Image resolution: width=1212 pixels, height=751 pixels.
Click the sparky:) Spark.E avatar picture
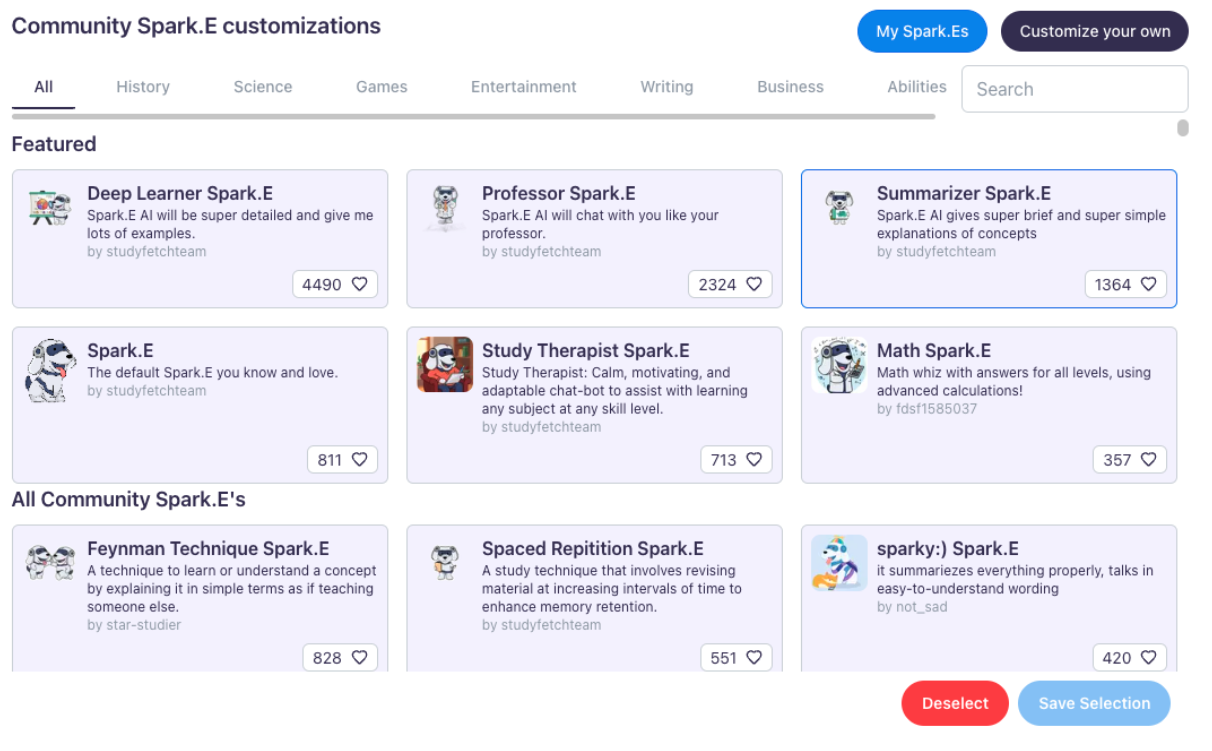(x=838, y=563)
